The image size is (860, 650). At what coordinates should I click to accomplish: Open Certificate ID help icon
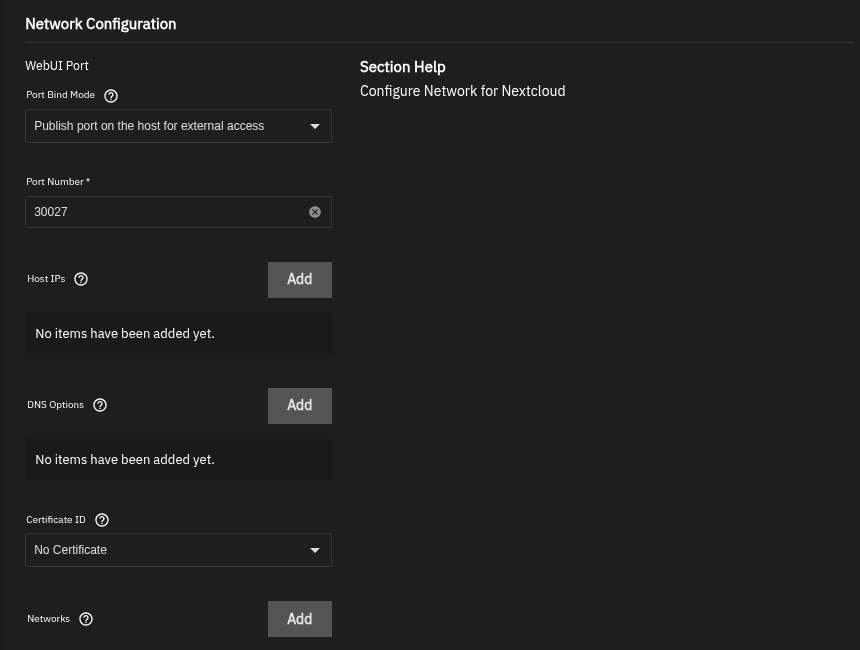102,520
